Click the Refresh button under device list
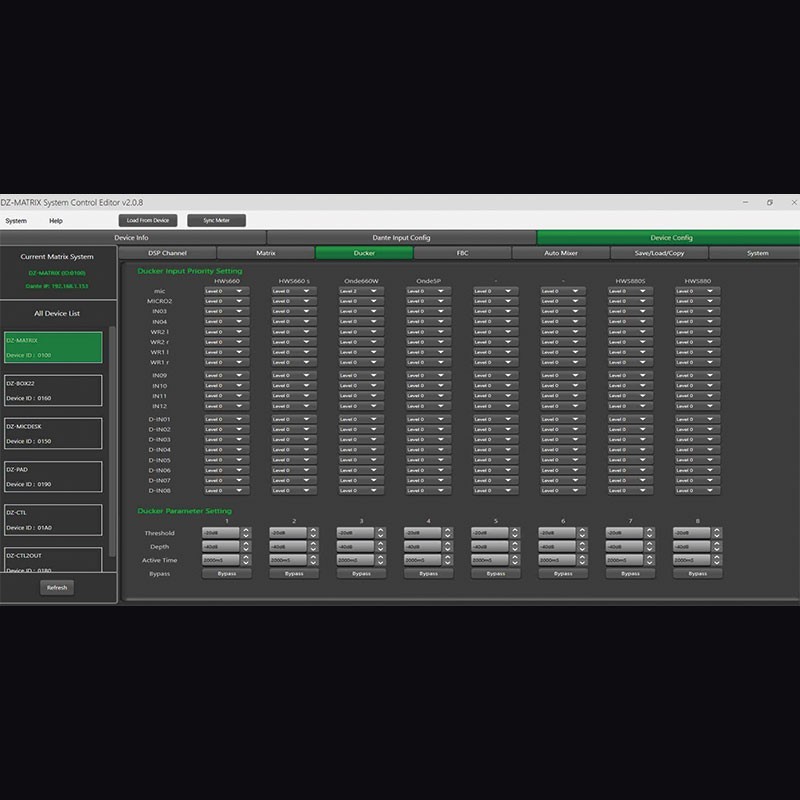The width and height of the screenshot is (800, 800). 57,588
